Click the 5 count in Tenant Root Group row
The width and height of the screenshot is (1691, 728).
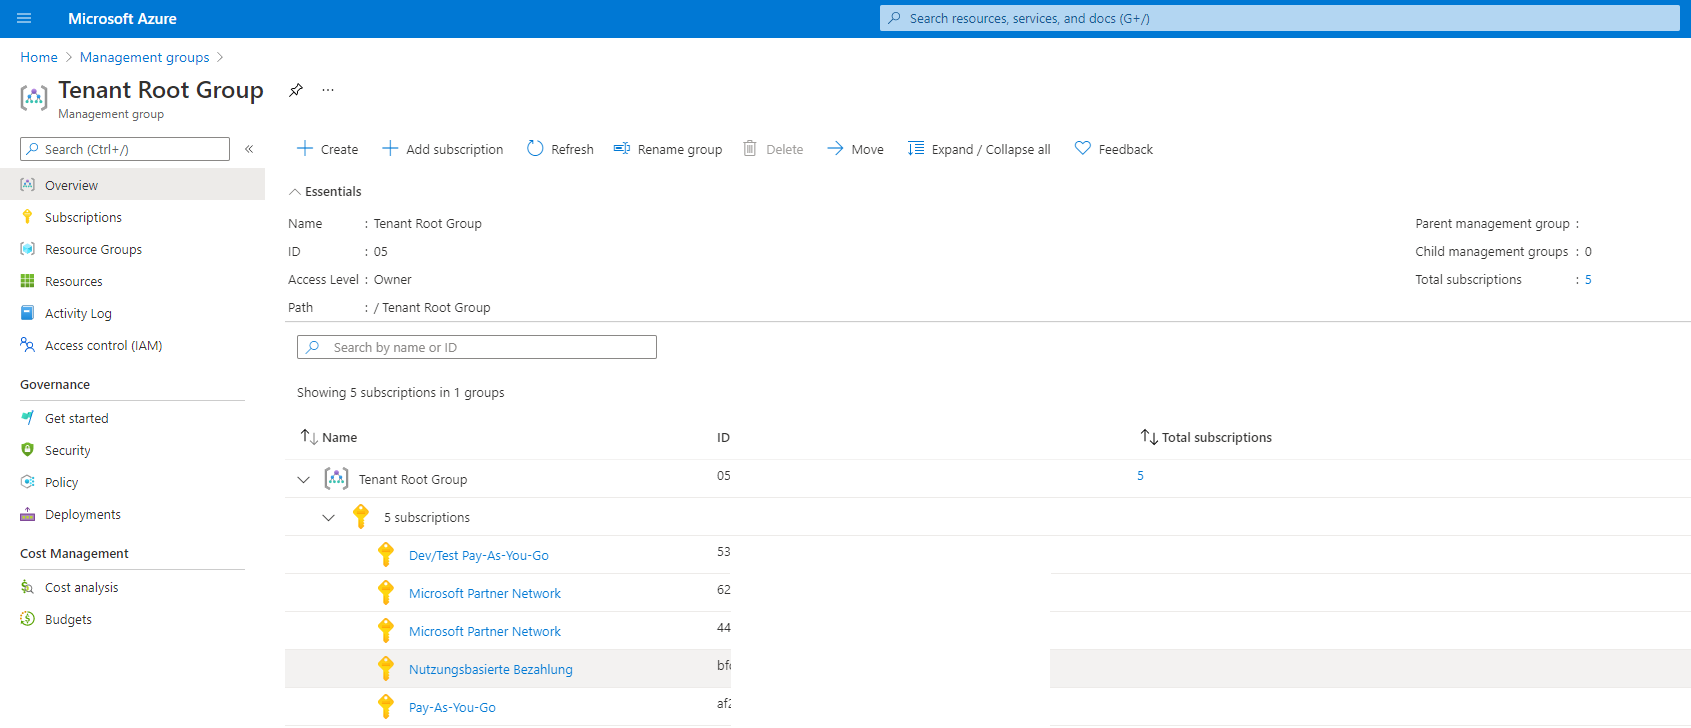[x=1140, y=475]
